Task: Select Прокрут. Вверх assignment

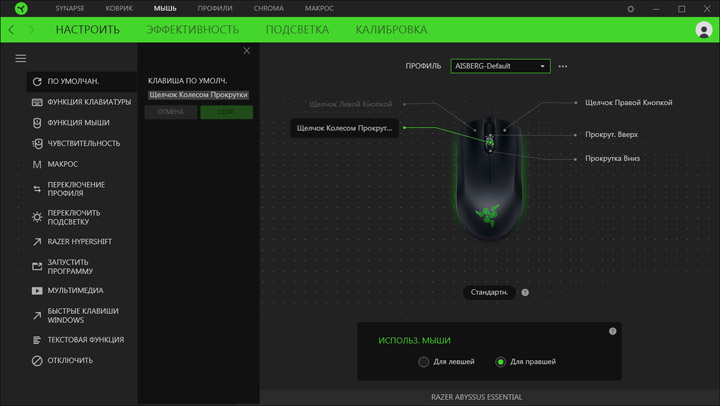Action: pos(611,135)
